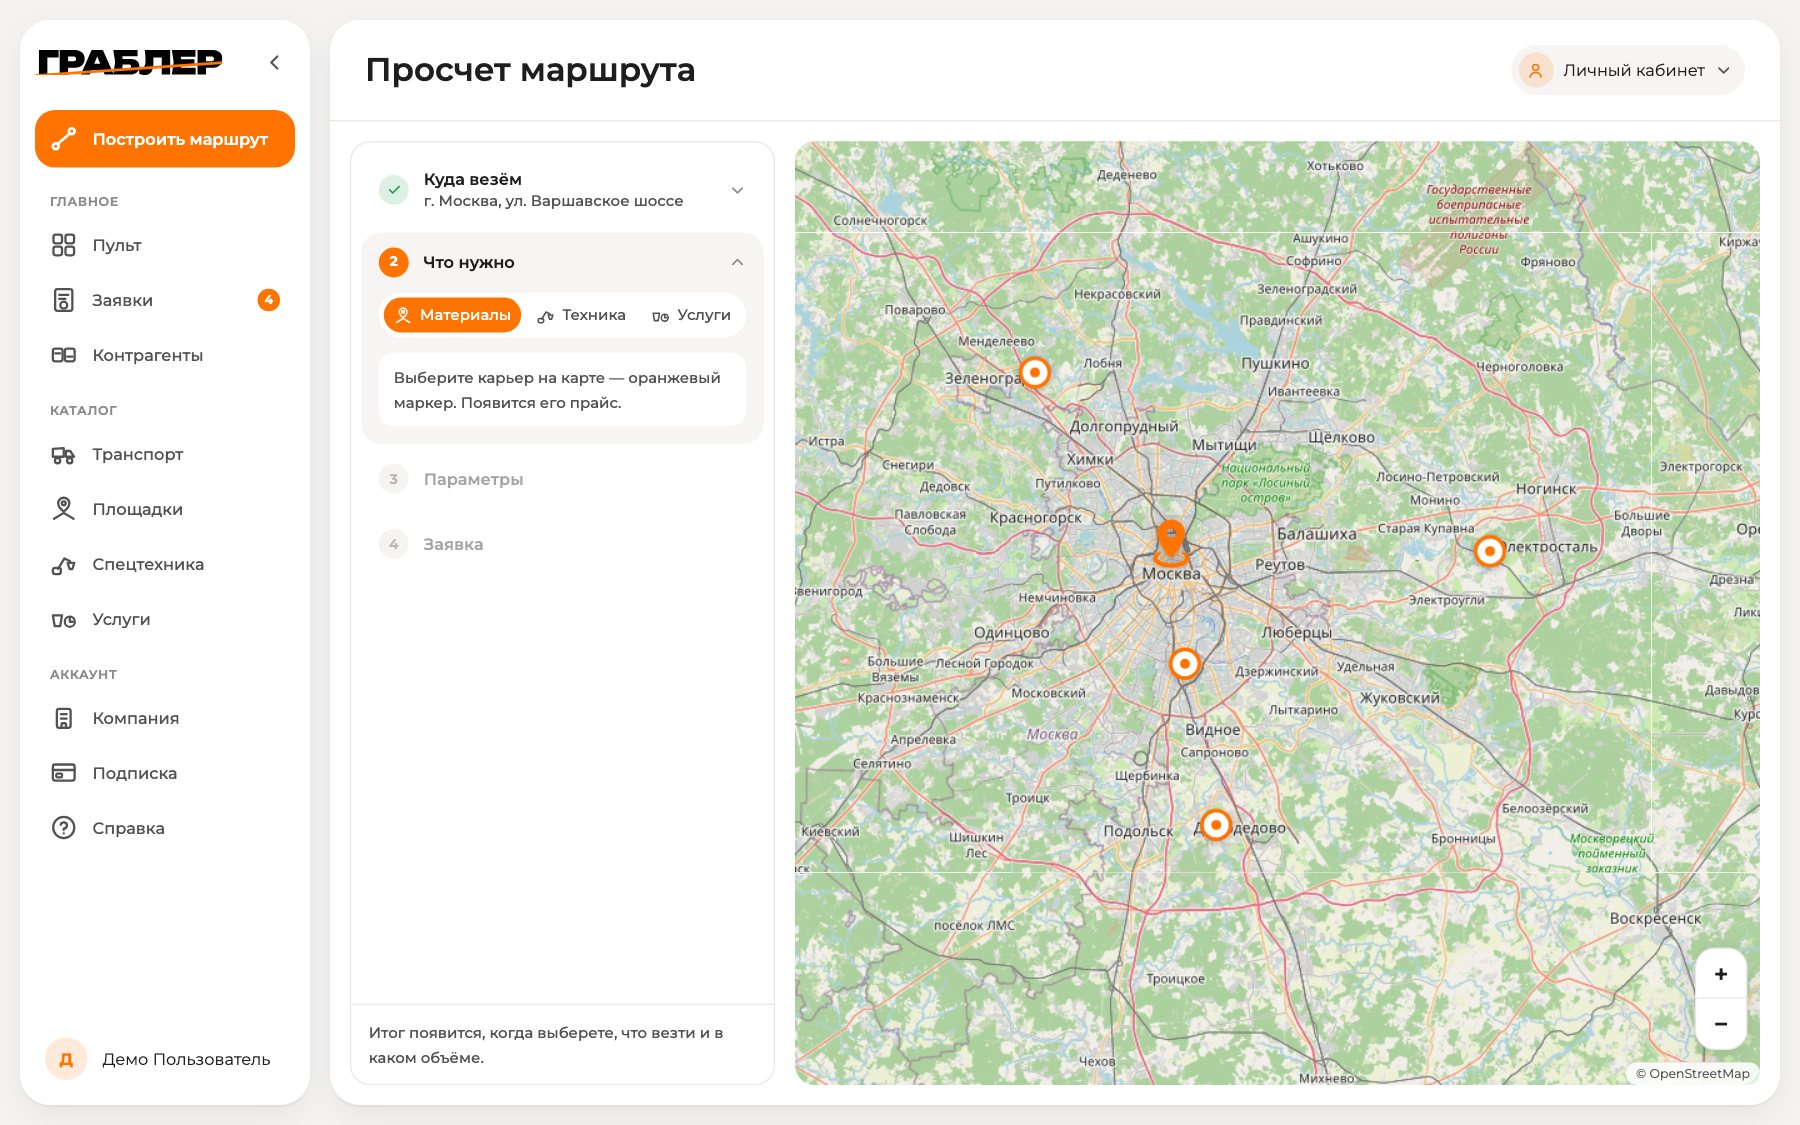The width and height of the screenshot is (1800, 1125).
Task: Expand the Куда везём step
Action: [737, 190]
